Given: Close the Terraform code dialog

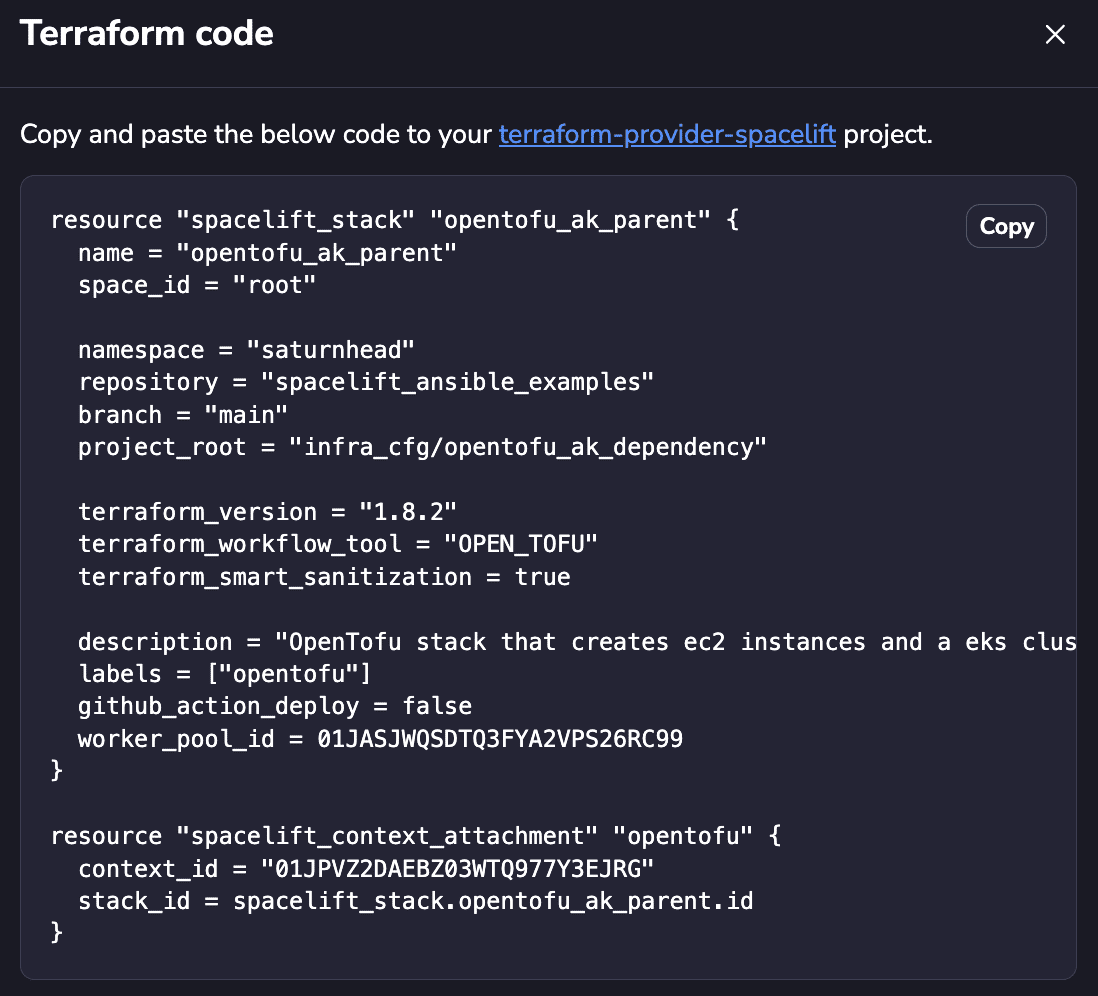Looking at the screenshot, I should click(x=1055, y=34).
